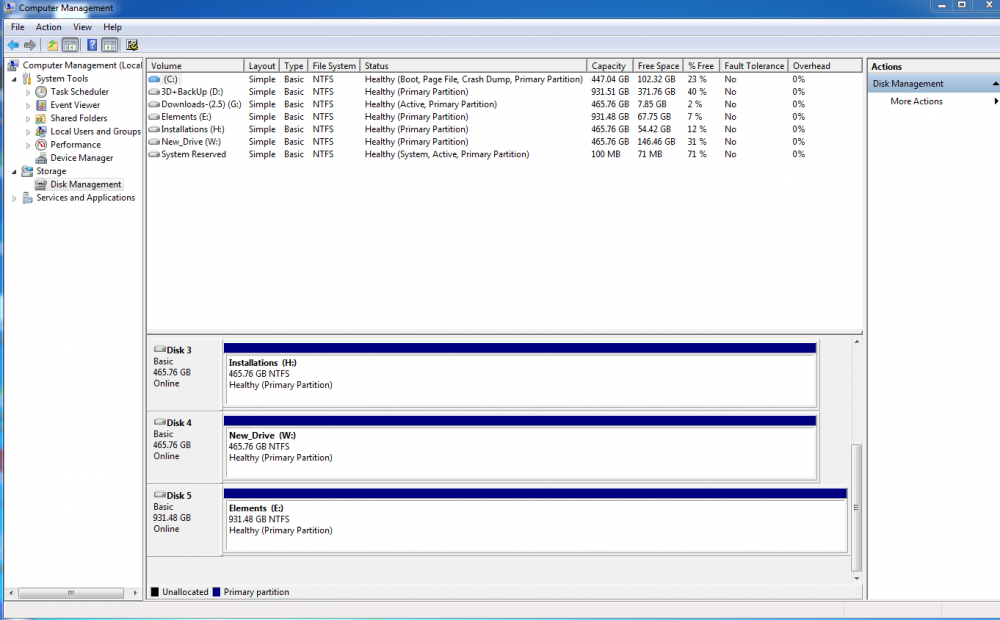Click the Services and Applications icon
The width and height of the screenshot is (1000, 620).
[27, 198]
